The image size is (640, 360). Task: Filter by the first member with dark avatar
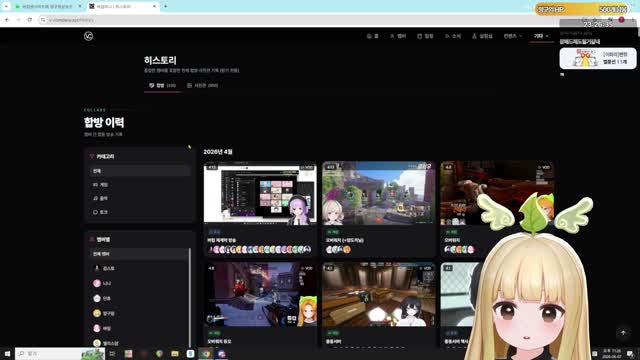(138, 268)
